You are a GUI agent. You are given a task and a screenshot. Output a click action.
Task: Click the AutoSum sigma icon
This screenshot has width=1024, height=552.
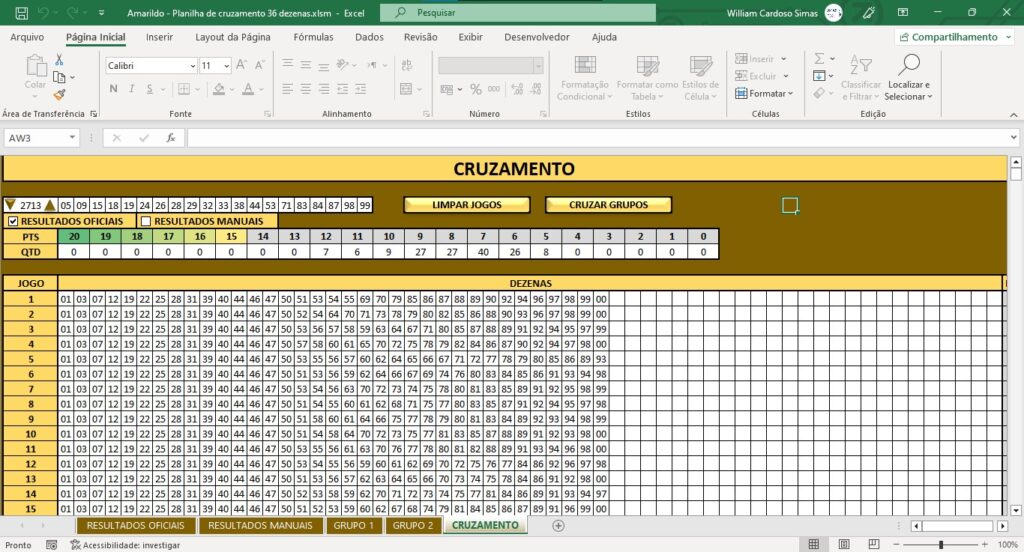(819, 59)
